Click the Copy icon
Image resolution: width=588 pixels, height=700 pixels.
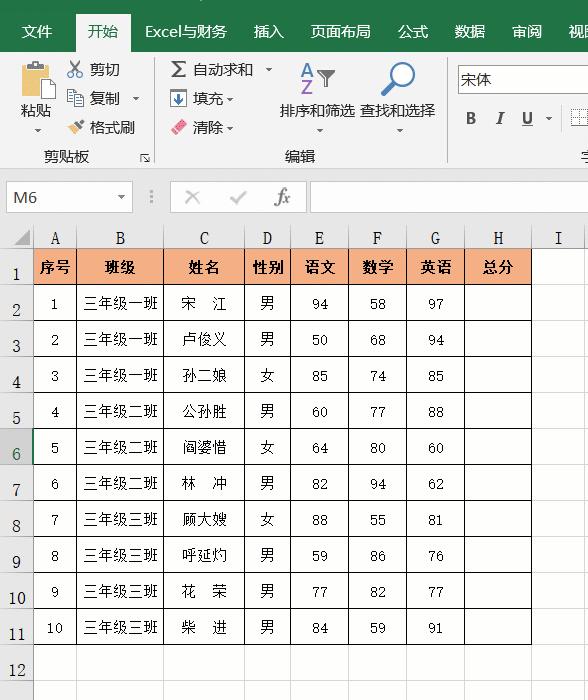[x=75, y=98]
